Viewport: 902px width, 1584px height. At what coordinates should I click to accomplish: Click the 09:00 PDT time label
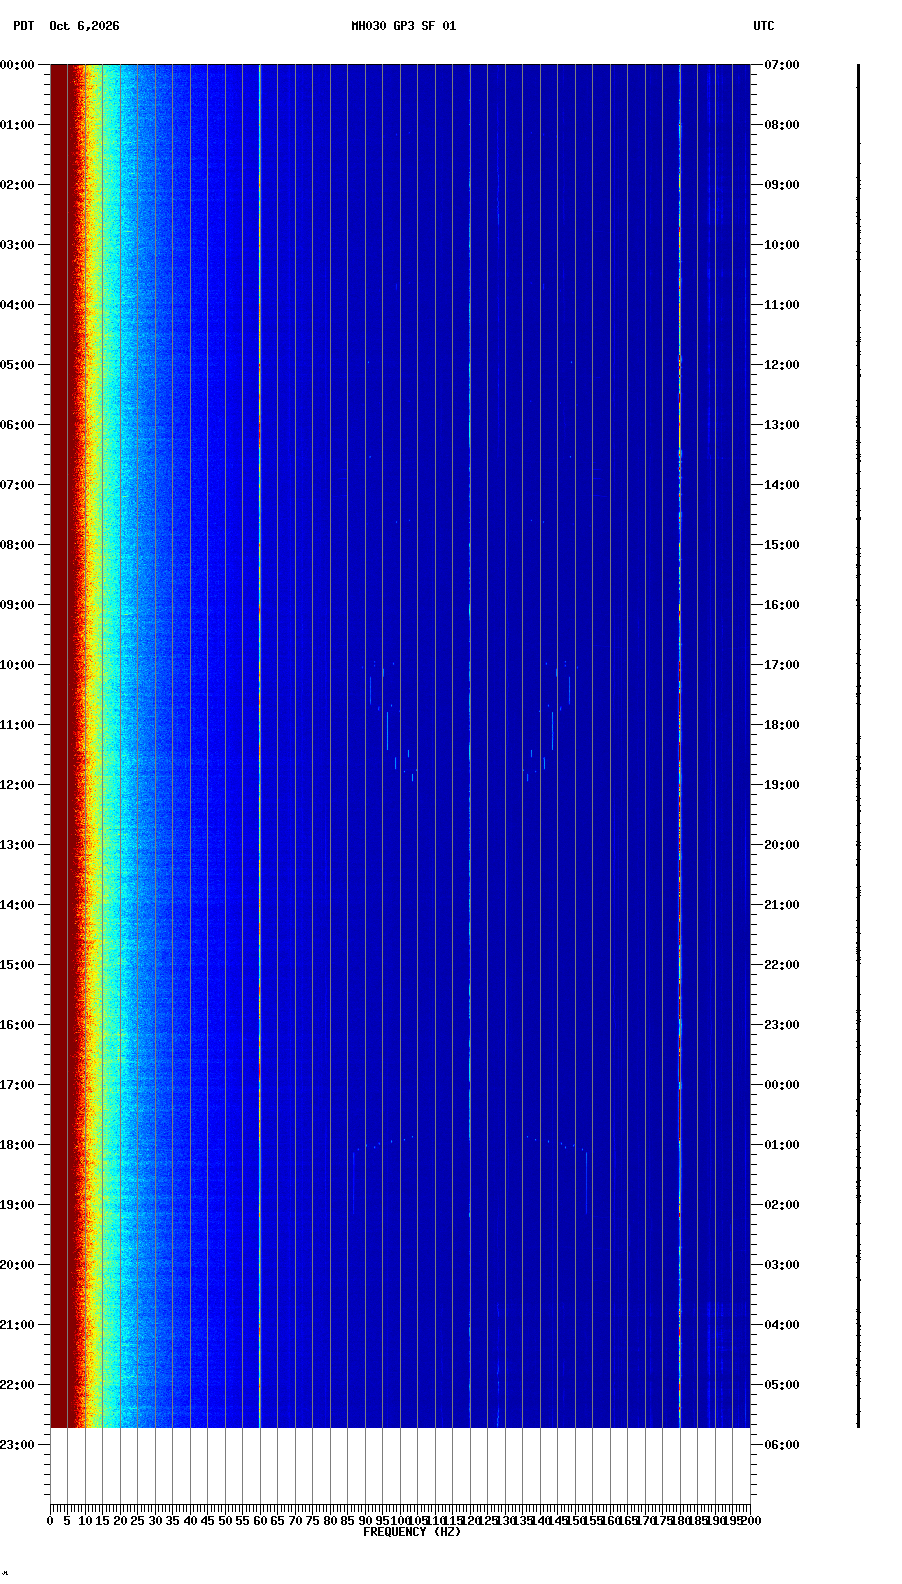pos(17,605)
